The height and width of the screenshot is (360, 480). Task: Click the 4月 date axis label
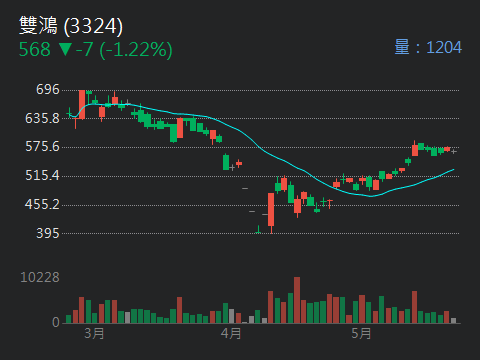(x=231, y=333)
